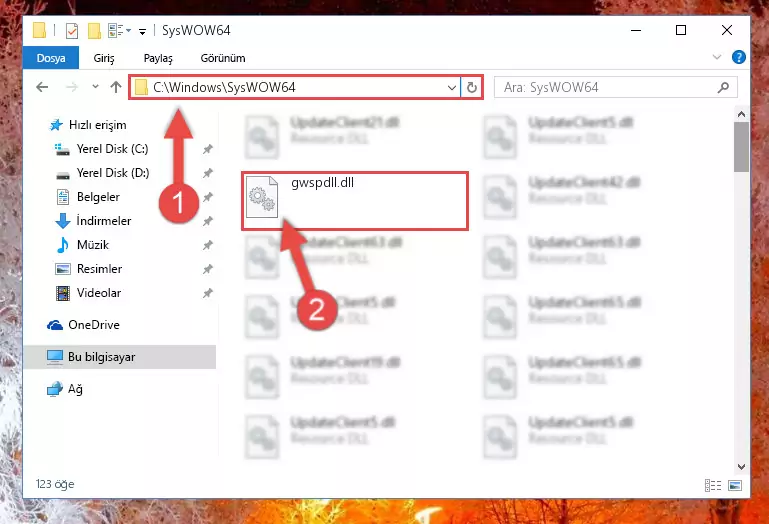This screenshot has height=524, width=769.
Task: Switch to large icons view in status bar
Action: [x=735, y=485]
